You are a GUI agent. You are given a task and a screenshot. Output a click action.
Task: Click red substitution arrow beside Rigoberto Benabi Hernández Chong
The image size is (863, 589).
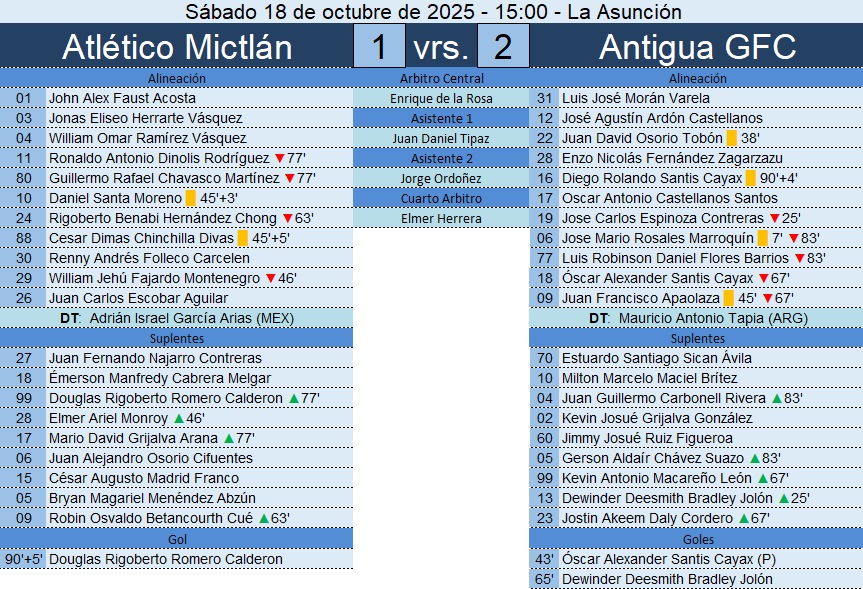pyautogui.click(x=287, y=218)
